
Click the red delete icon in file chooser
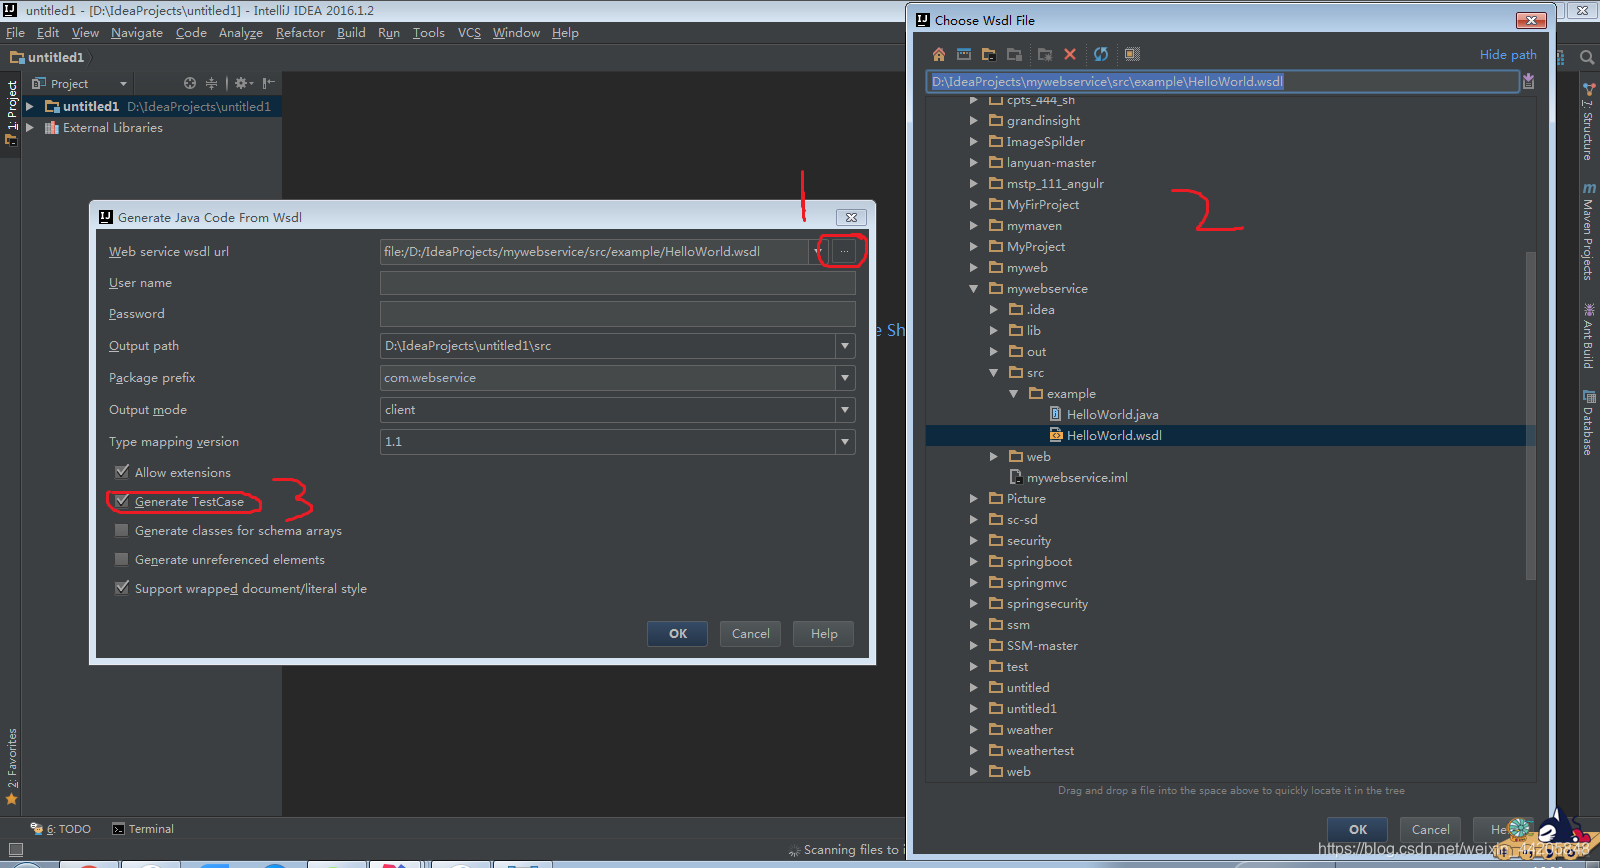(1070, 54)
